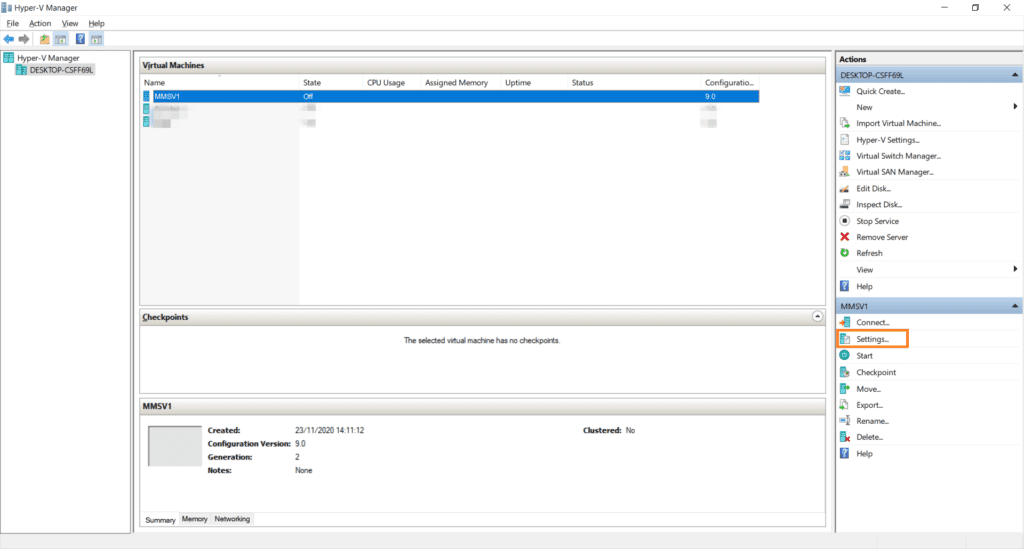1024x549 pixels.
Task: Create a Checkpoint for MMSV1
Action: click(876, 372)
